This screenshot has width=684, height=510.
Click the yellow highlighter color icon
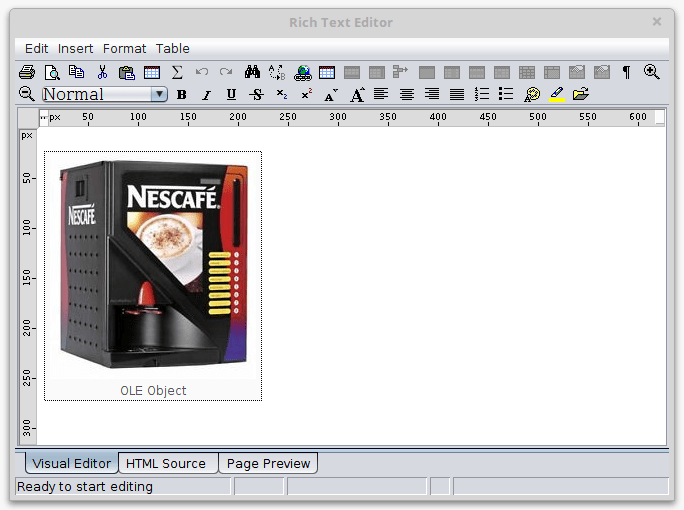pyautogui.click(x=557, y=94)
